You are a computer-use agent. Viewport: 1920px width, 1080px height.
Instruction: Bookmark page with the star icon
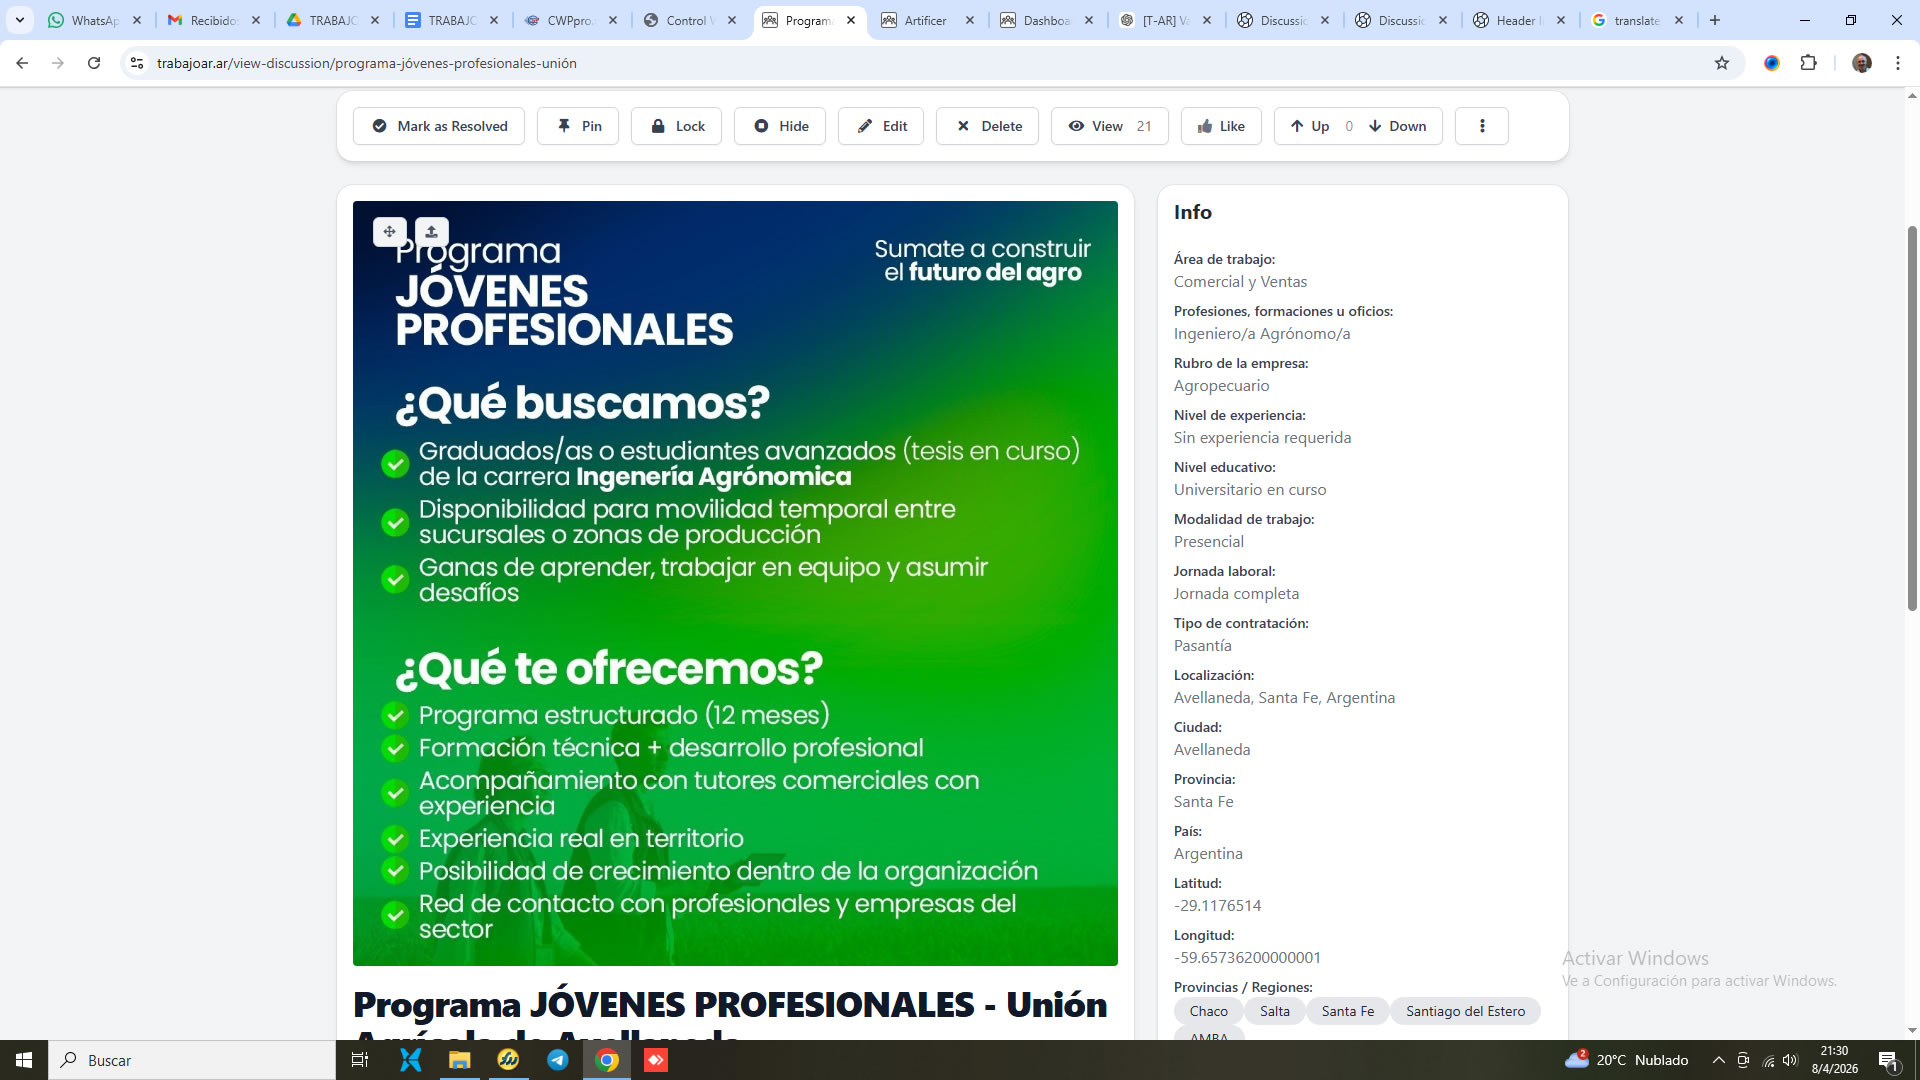click(x=1721, y=63)
